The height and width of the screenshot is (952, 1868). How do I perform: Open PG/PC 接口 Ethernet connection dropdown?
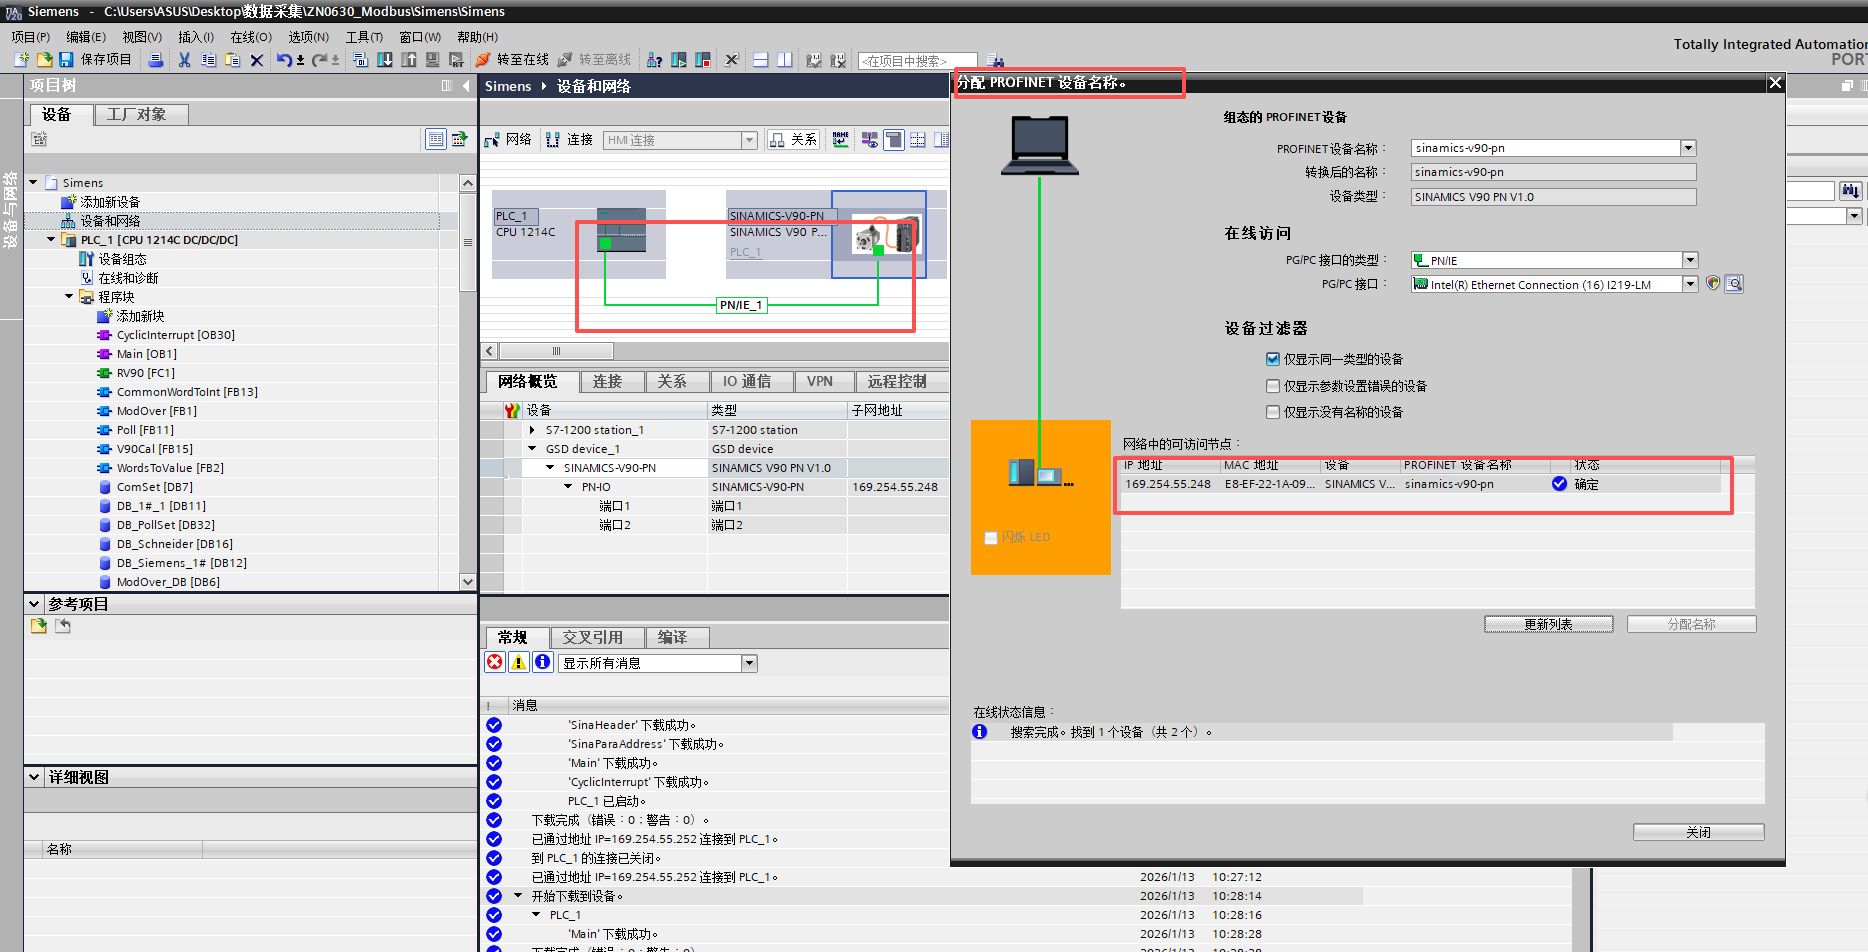1690,284
